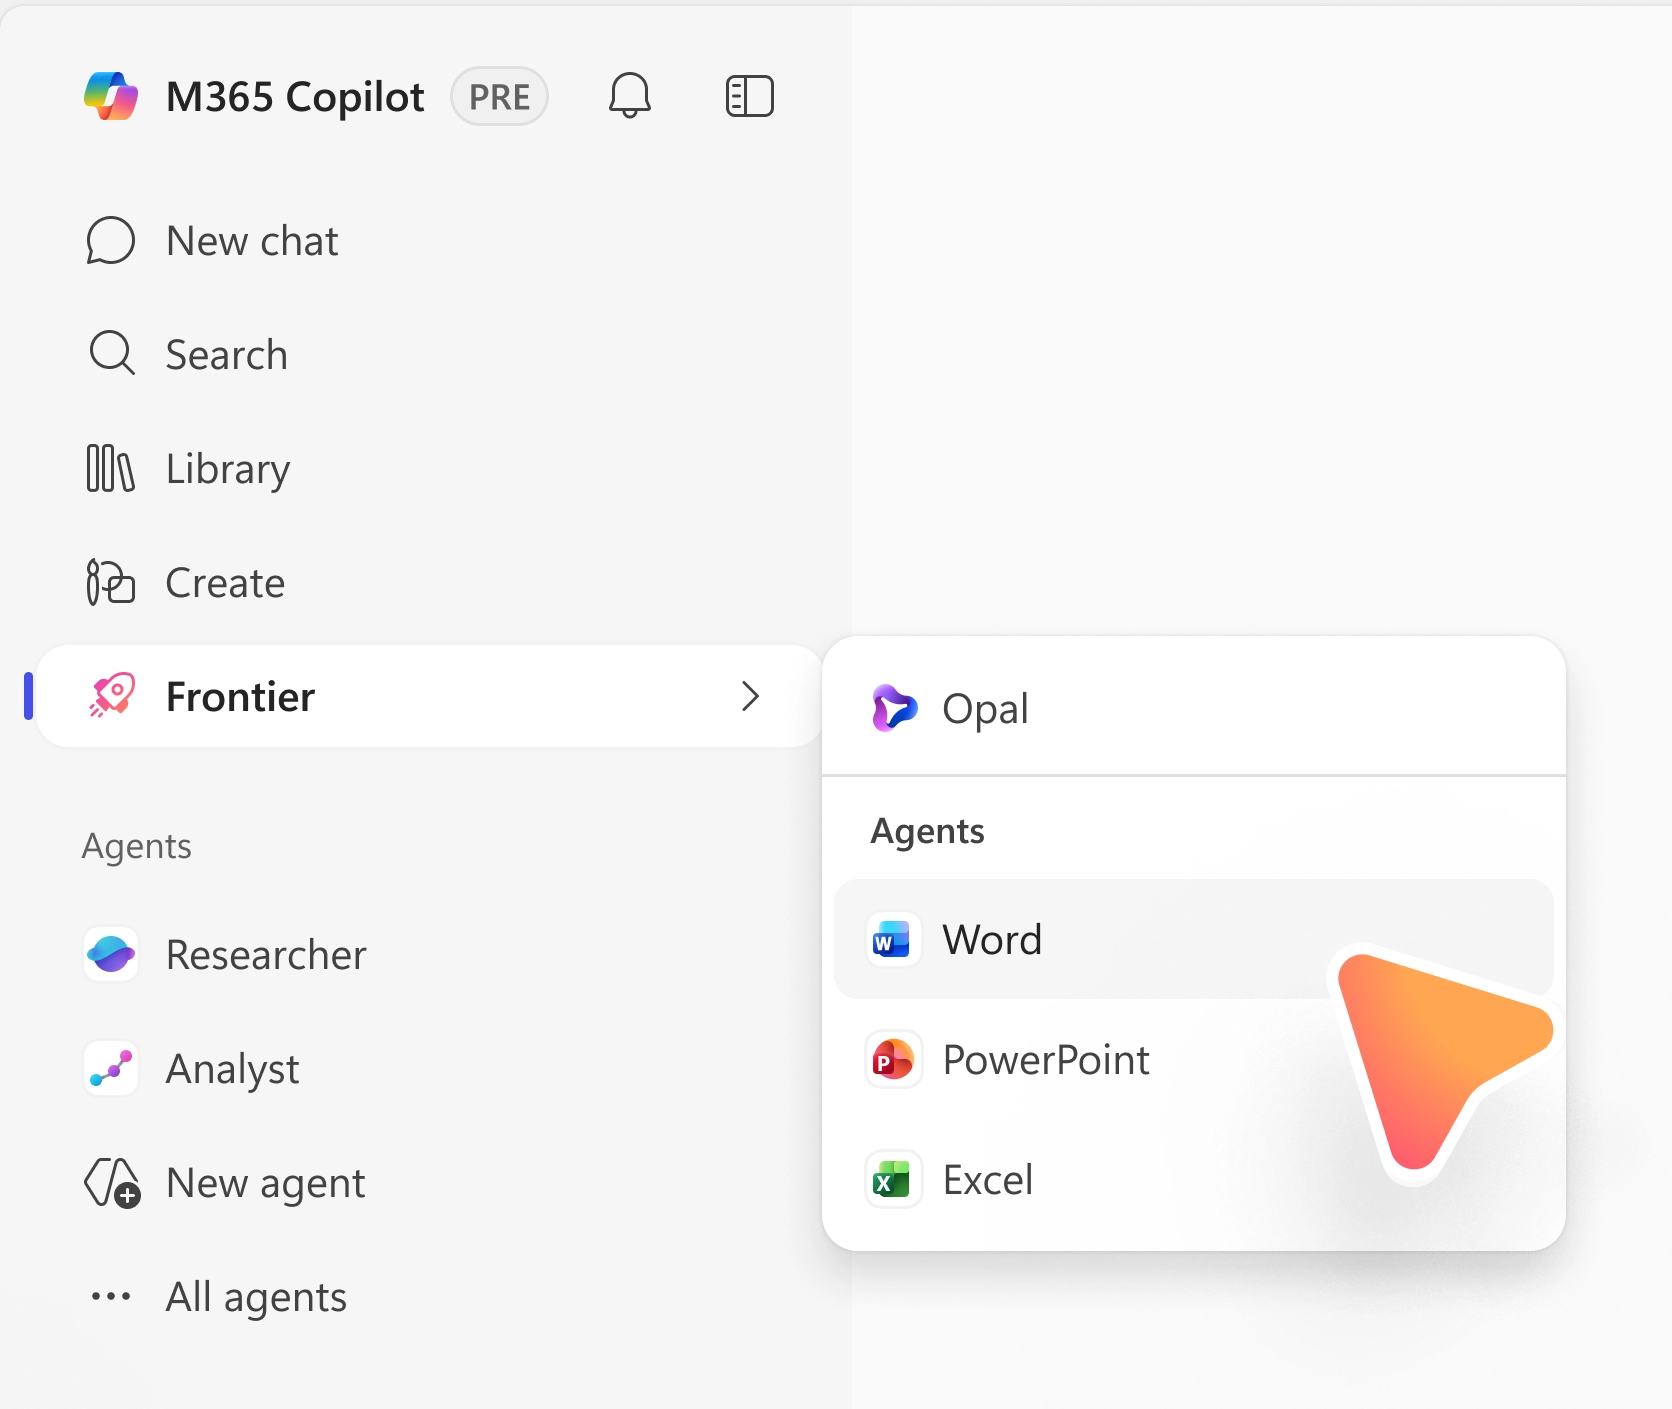Click the PowerPoint agent icon
This screenshot has height=1409, width=1672.
[891, 1060]
